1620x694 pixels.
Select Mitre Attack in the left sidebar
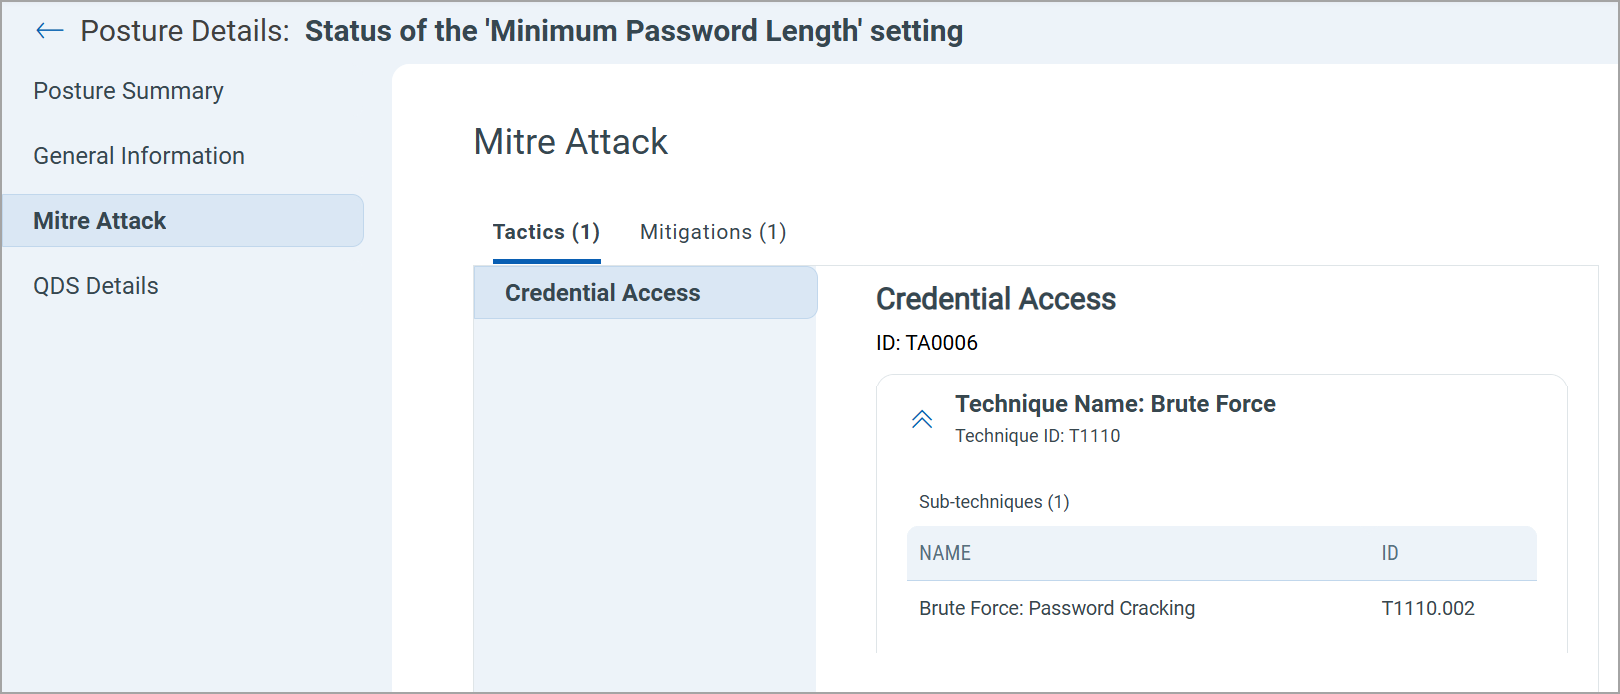pos(100,221)
